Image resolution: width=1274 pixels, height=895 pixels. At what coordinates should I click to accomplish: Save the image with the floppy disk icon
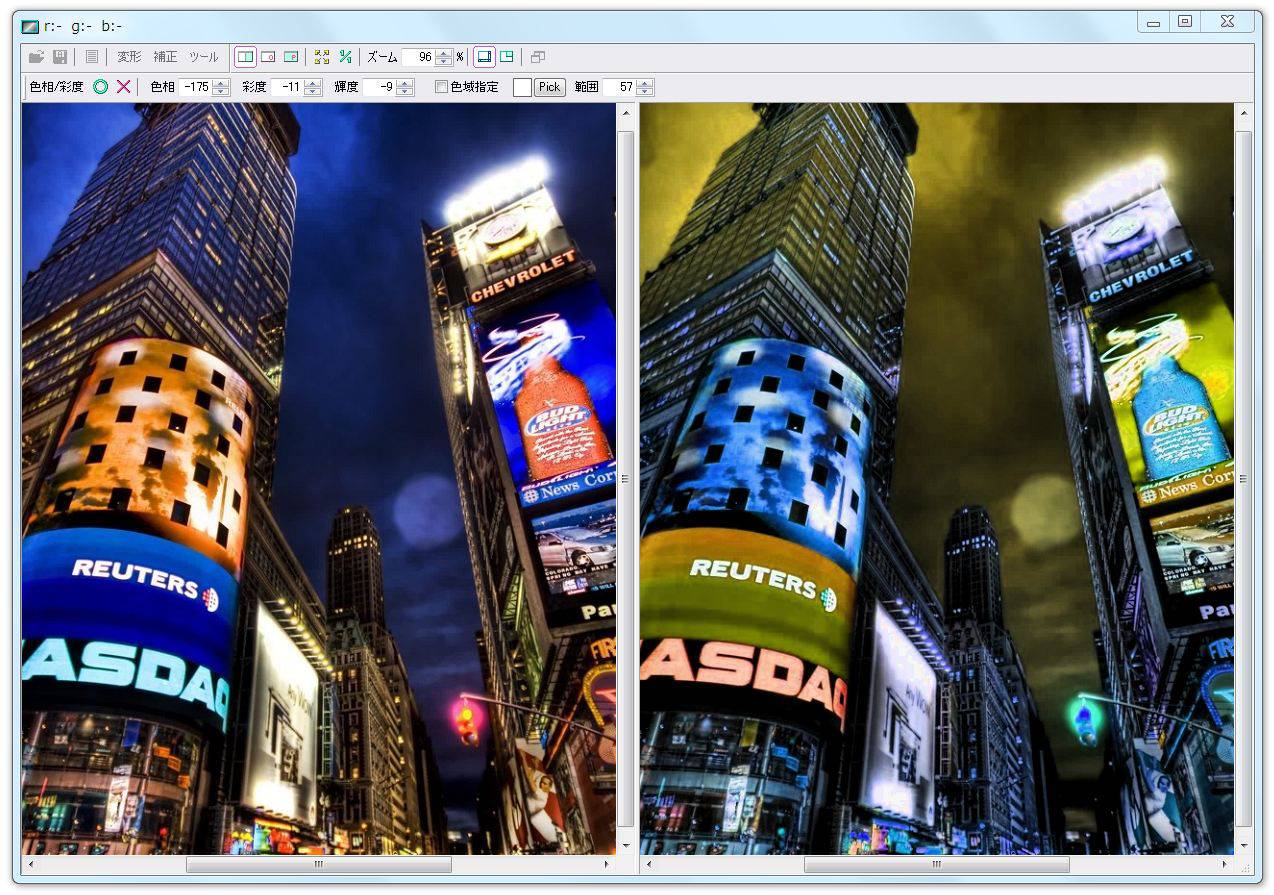(x=60, y=57)
